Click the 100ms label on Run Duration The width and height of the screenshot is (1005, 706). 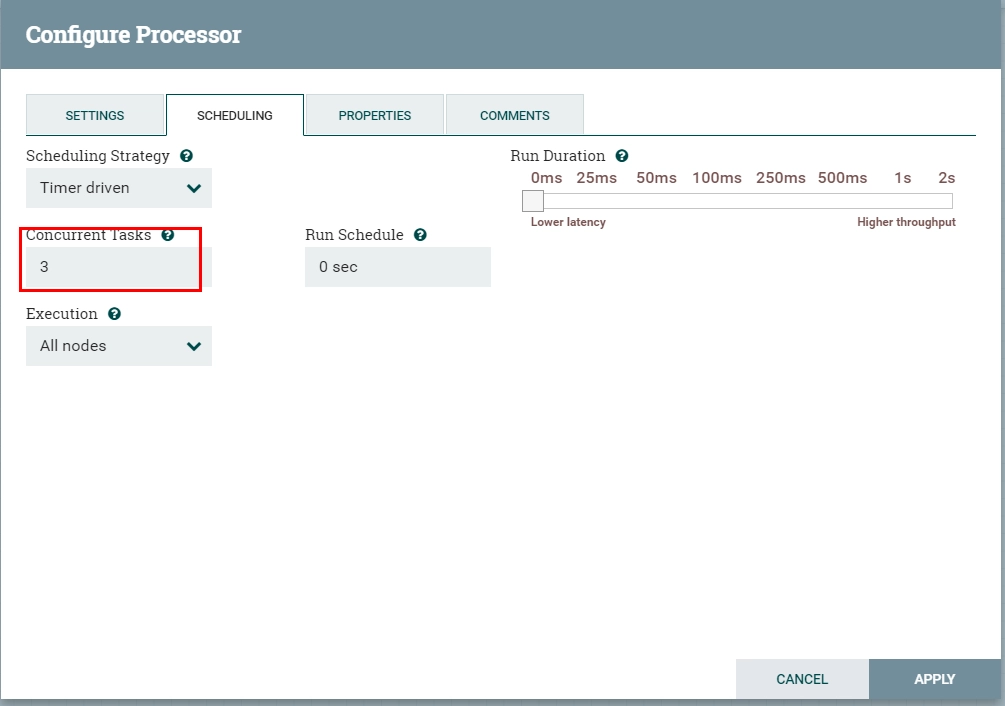pos(717,178)
